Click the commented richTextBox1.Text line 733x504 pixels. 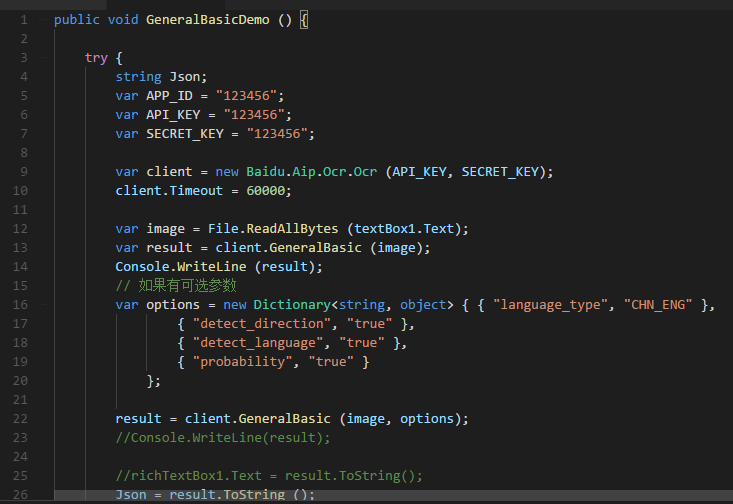[x=269, y=475]
